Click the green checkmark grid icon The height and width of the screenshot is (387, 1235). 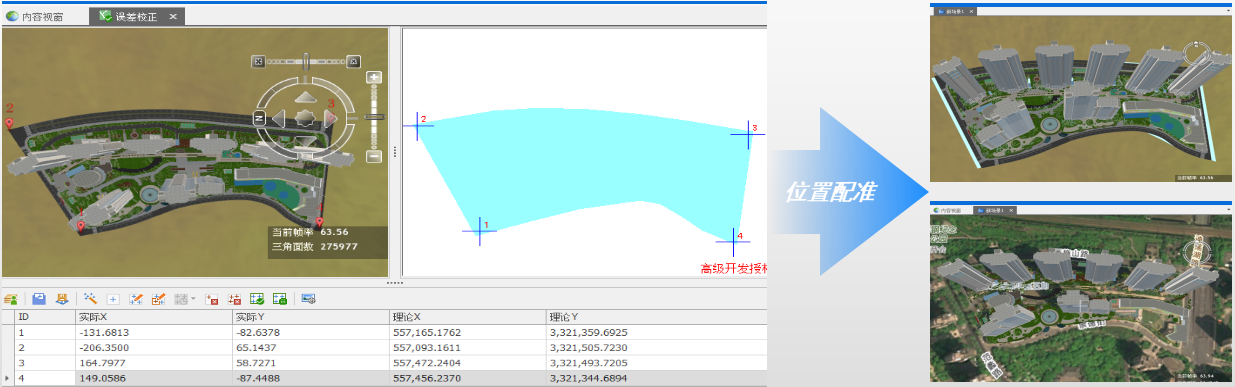tap(257, 299)
